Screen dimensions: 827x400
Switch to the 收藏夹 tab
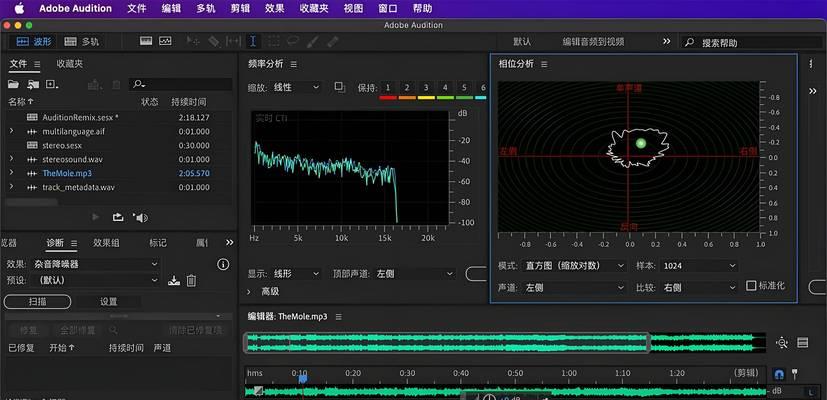pos(70,64)
